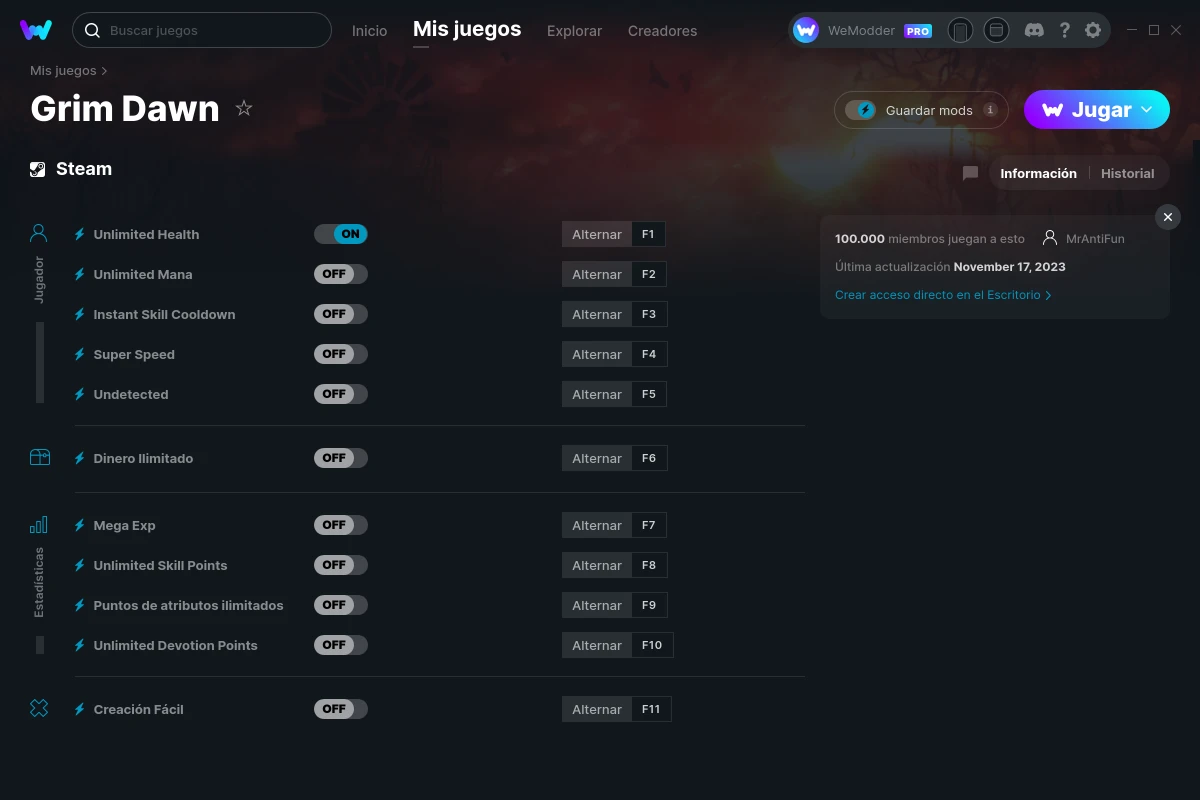Click the Steam platform icon
The image size is (1200, 800).
38,169
